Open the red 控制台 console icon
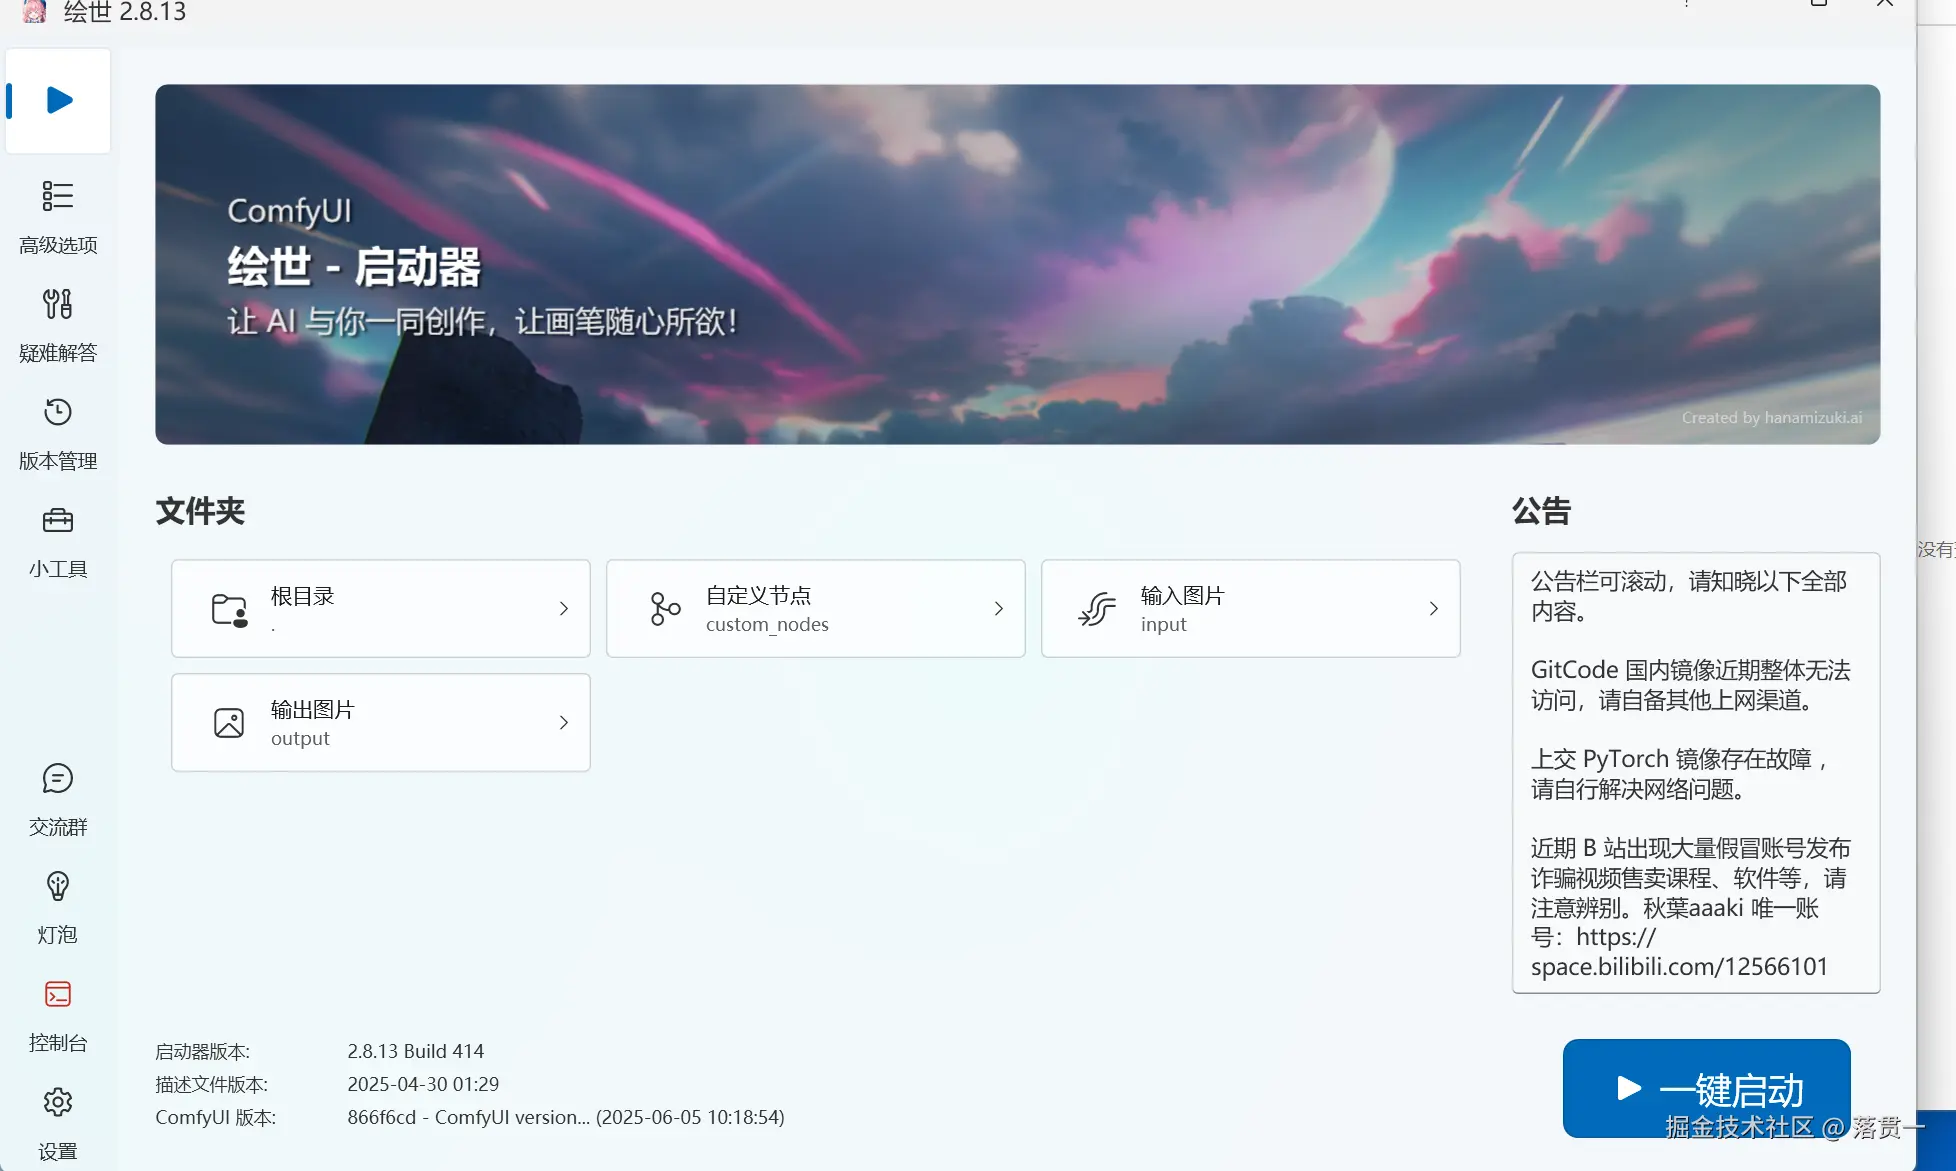The image size is (1956, 1171). coord(57,994)
